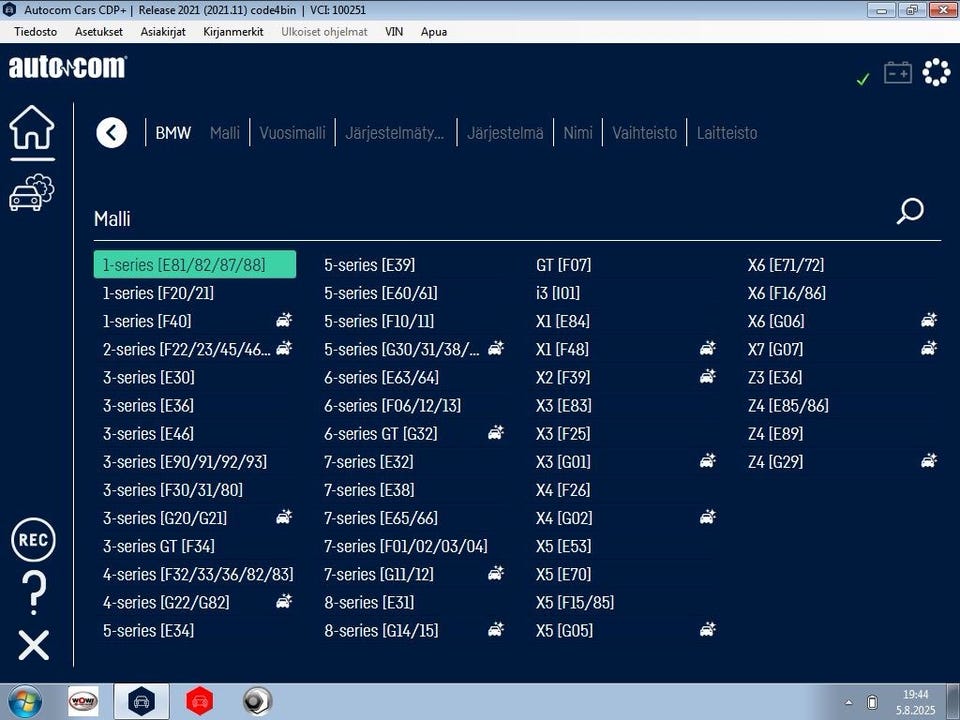The height and width of the screenshot is (720, 960).
Task: Click the new-car icon beside X7 [G07]
Action: click(929, 348)
